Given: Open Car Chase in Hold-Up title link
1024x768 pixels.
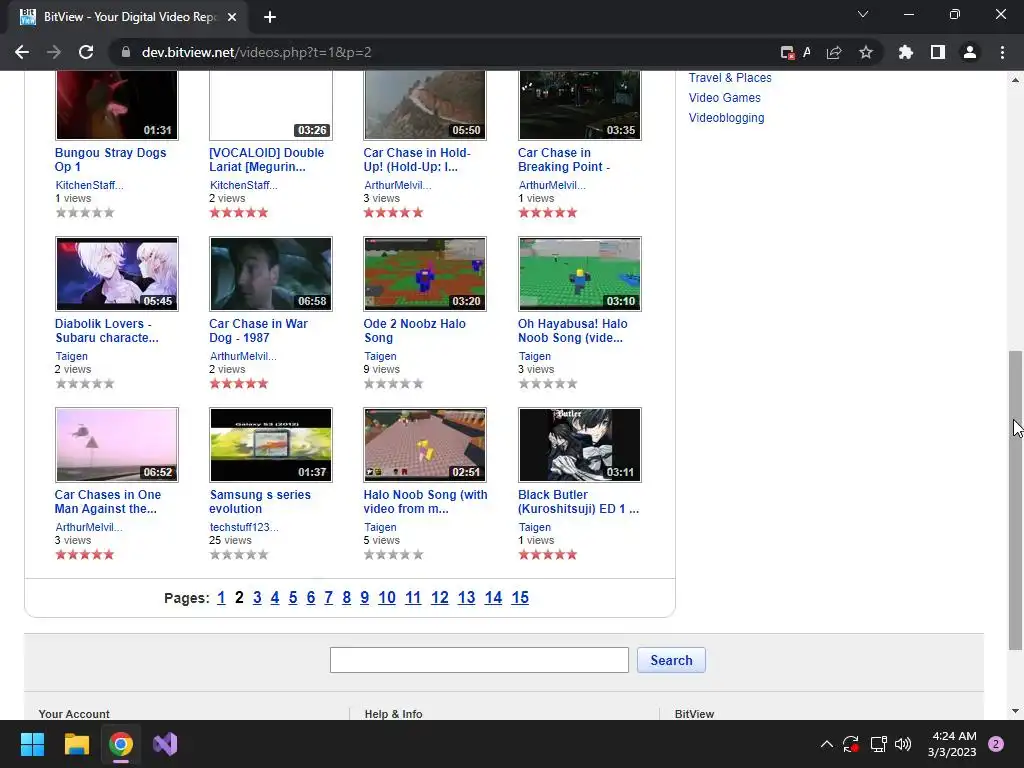Looking at the screenshot, I should [x=417, y=159].
